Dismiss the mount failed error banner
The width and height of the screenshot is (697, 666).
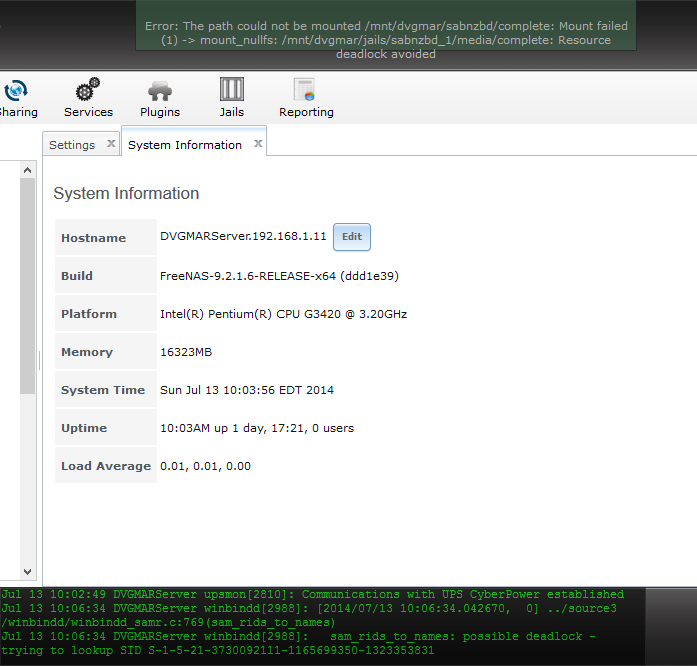386,40
